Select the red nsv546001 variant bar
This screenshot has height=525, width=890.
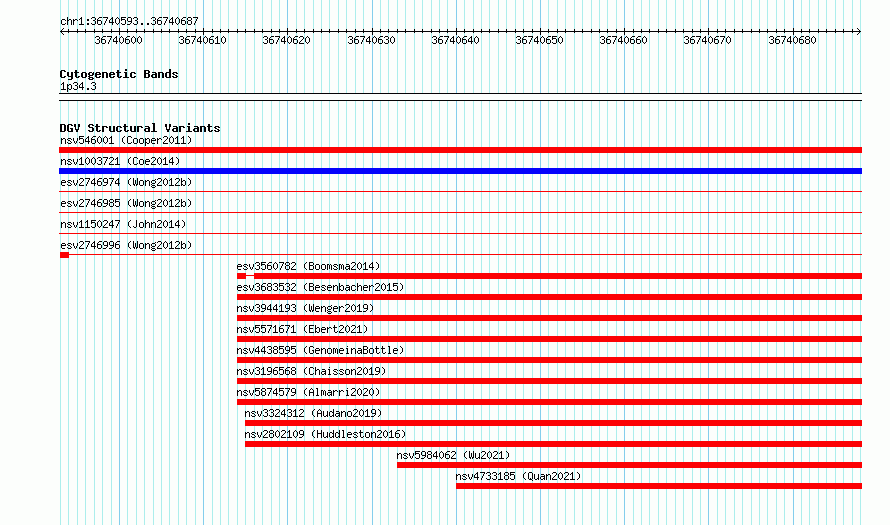(460, 150)
